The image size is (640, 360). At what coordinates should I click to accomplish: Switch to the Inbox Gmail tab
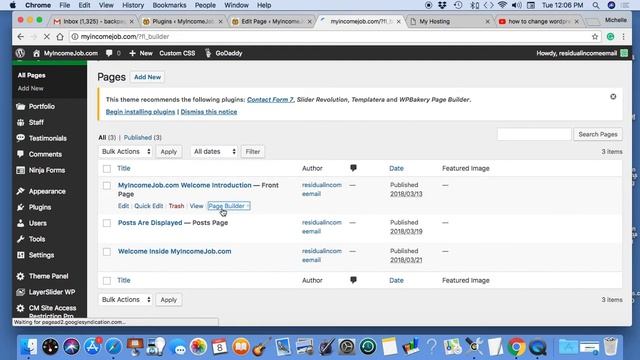pyautogui.click(x=93, y=21)
